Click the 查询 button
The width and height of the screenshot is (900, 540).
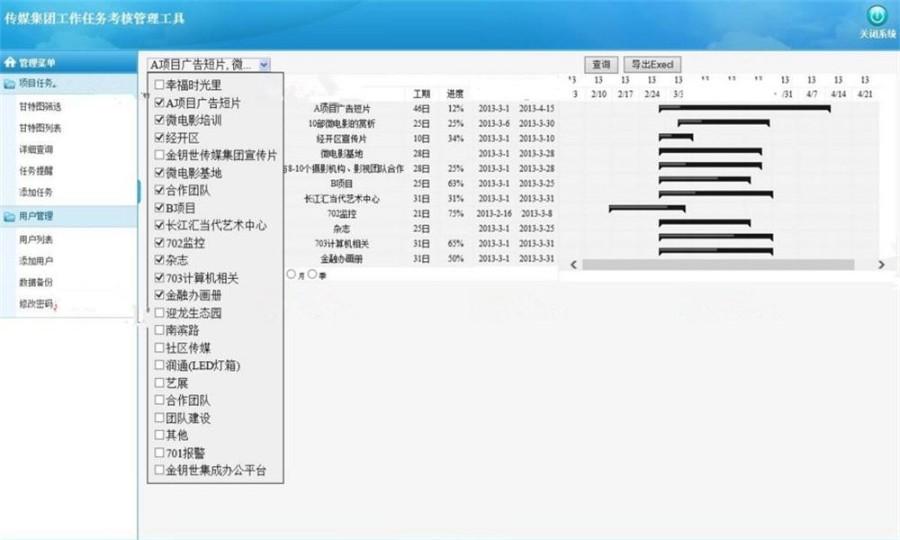pos(601,64)
